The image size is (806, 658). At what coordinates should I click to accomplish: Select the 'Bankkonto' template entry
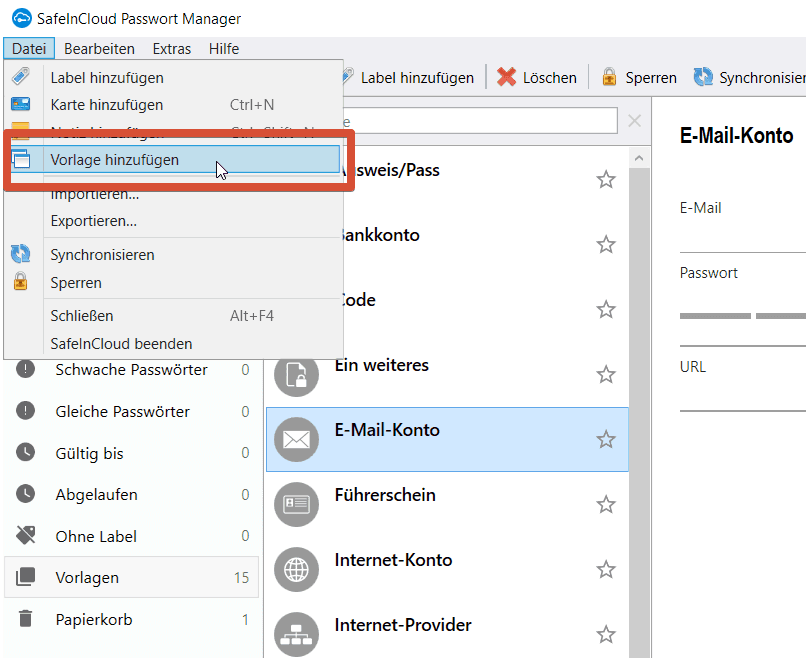point(486,244)
